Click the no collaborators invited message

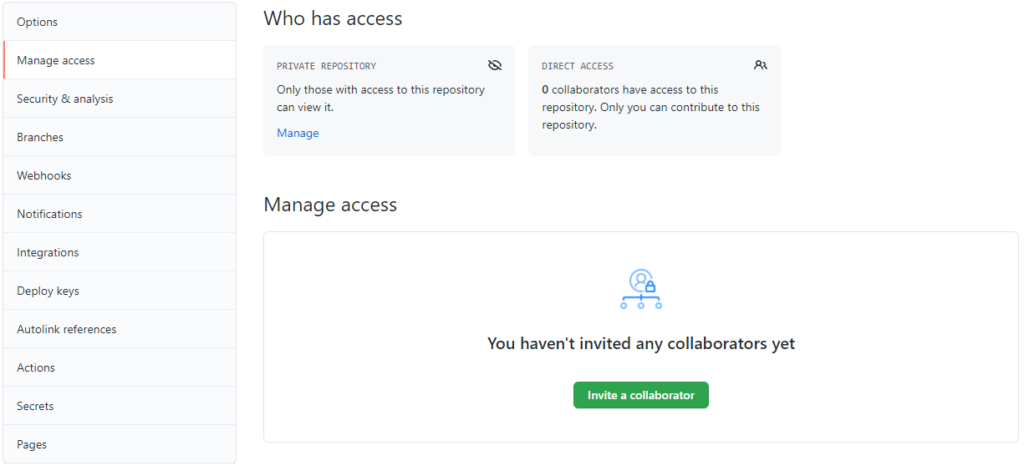(x=641, y=344)
